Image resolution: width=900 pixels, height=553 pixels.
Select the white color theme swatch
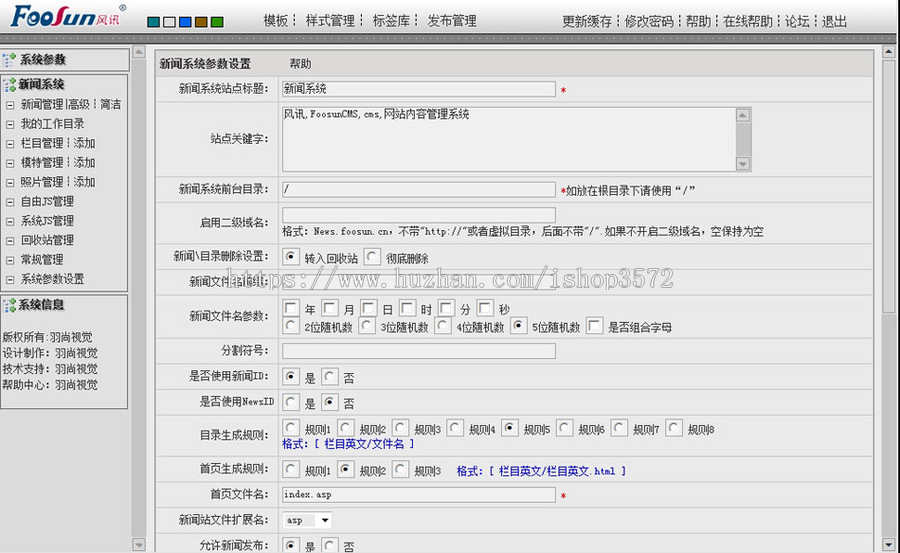tap(169, 22)
